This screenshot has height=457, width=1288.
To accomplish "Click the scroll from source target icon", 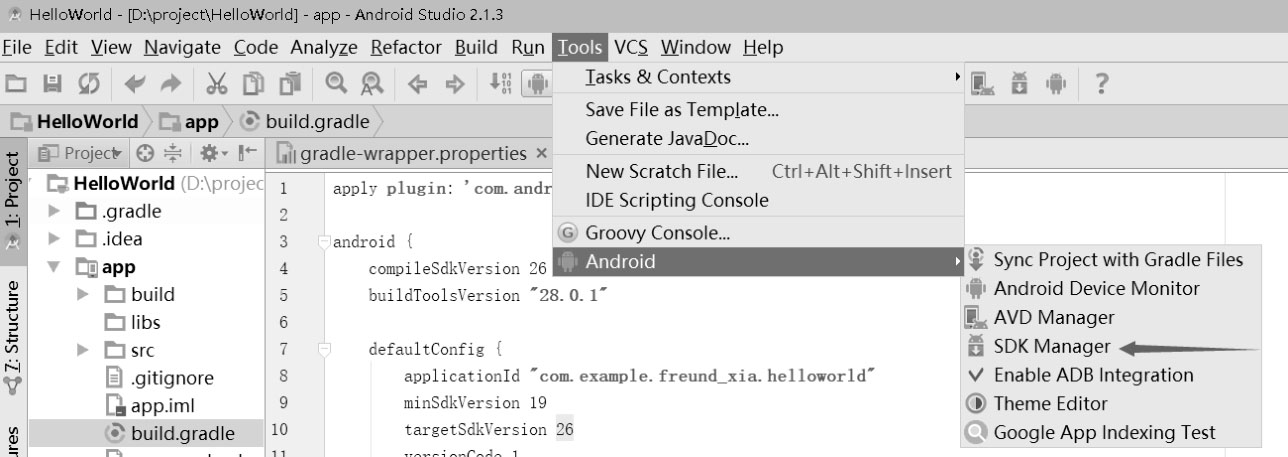I will (143, 154).
